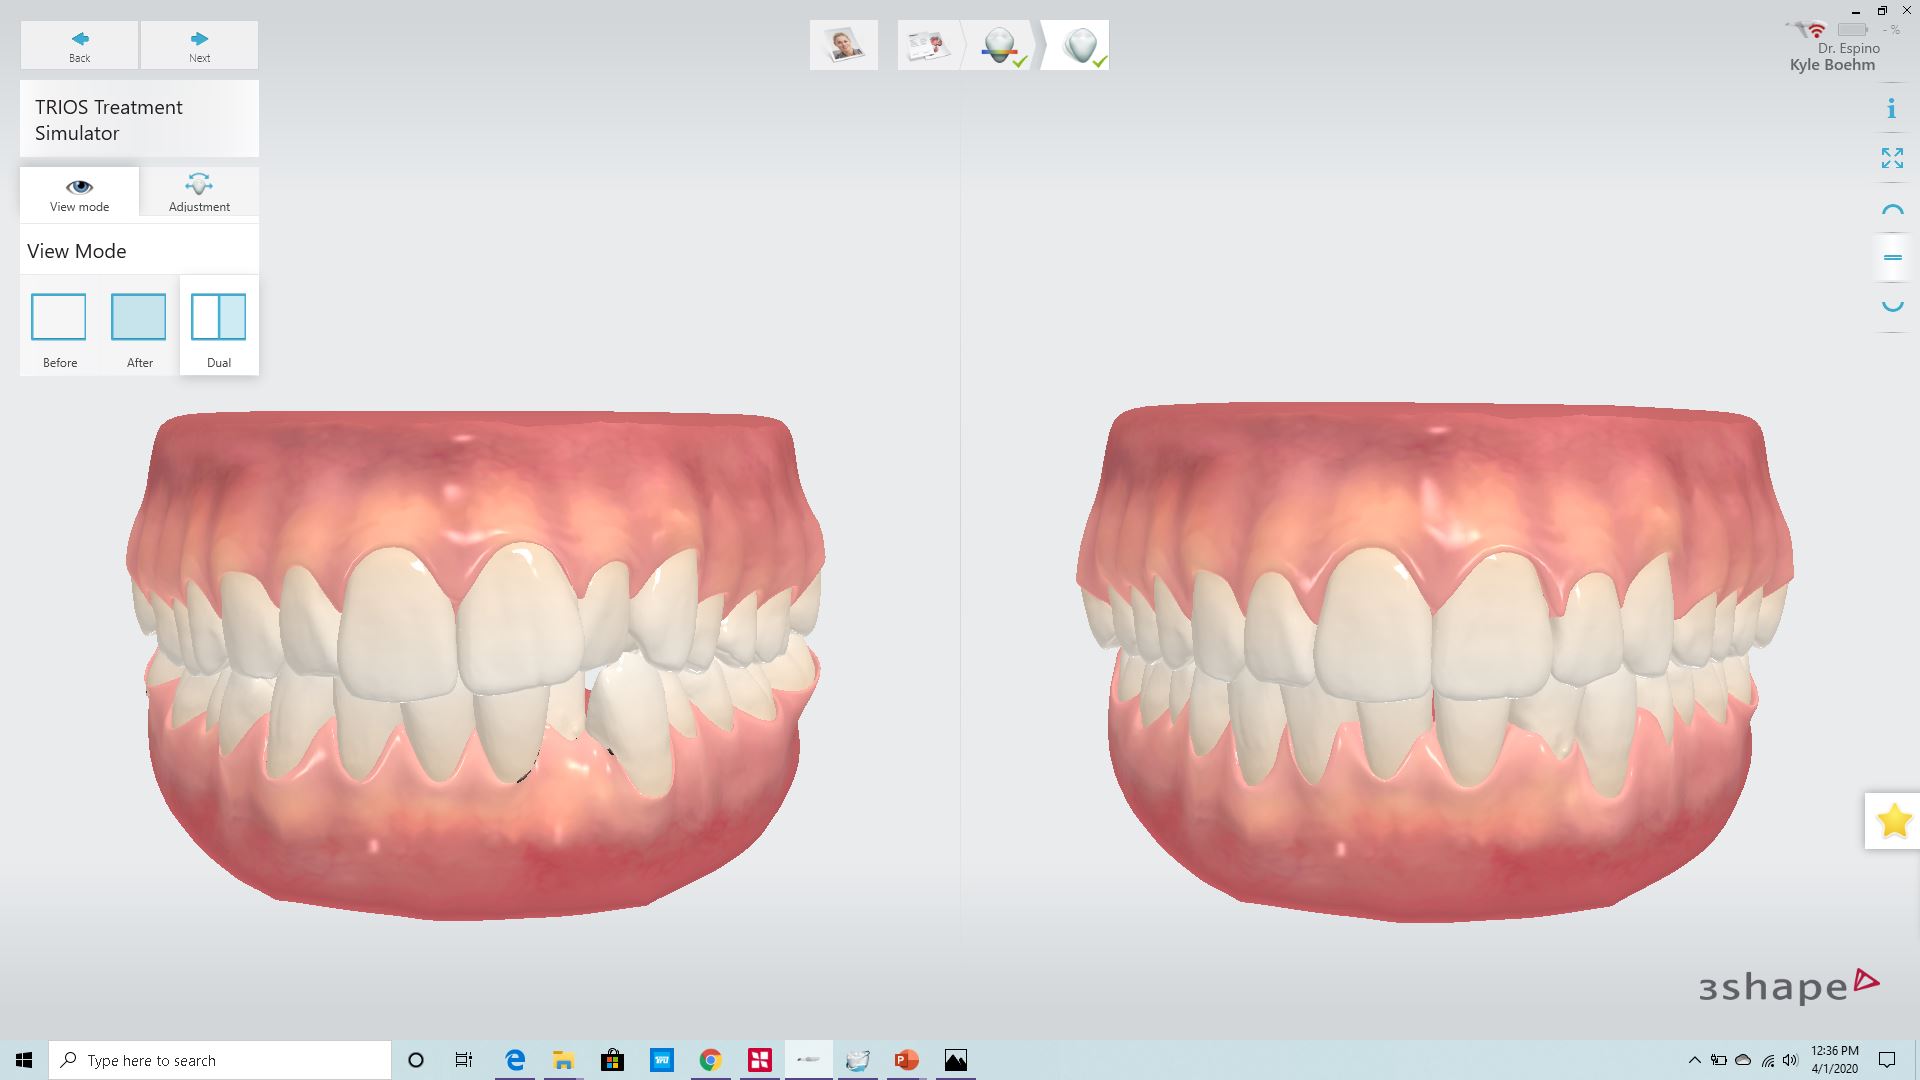Click the information icon in the sidebar
The image size is (1920, 1080).
click(1892, 108)
